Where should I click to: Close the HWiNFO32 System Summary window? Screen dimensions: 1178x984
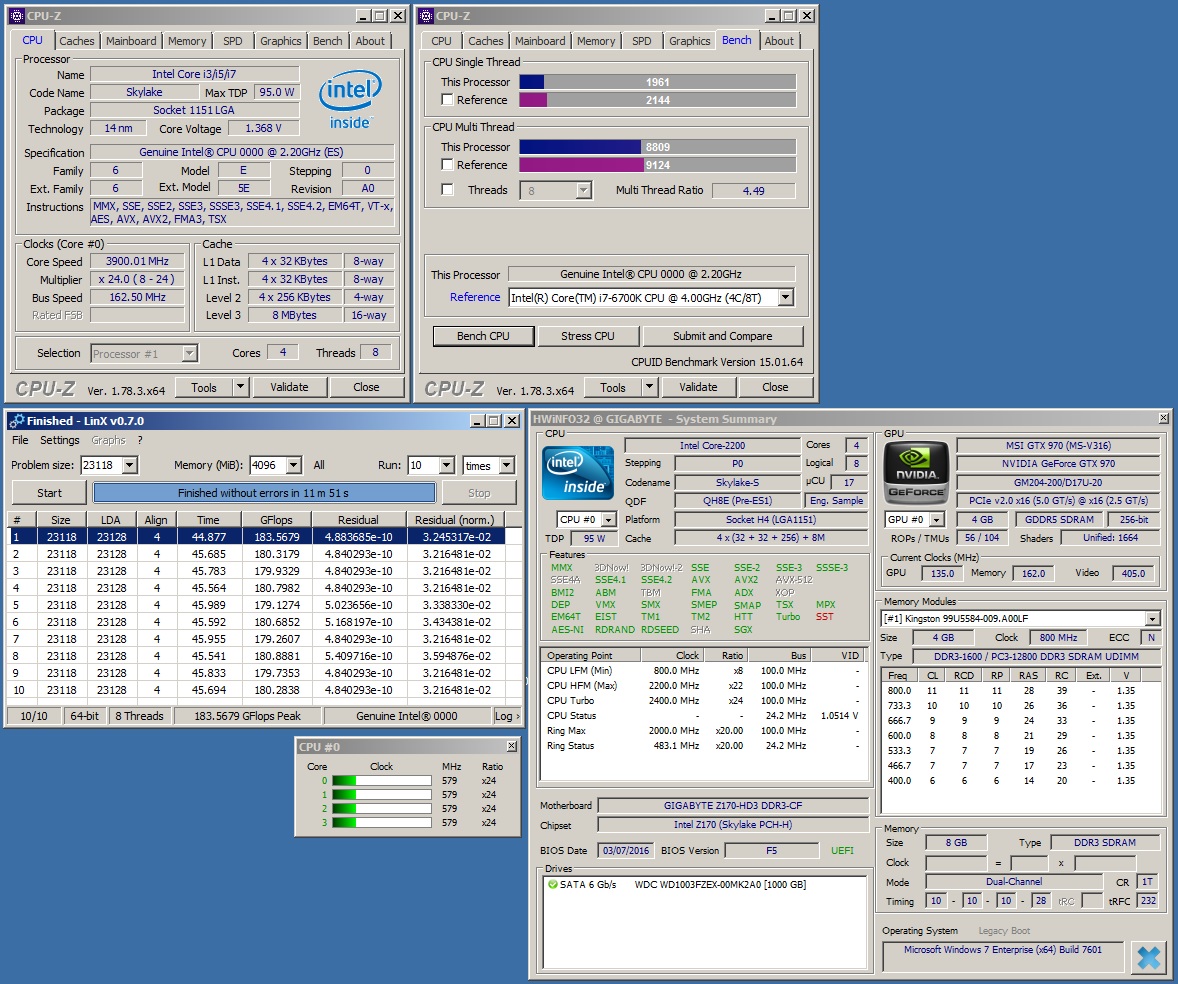(x=1163, y=418)
